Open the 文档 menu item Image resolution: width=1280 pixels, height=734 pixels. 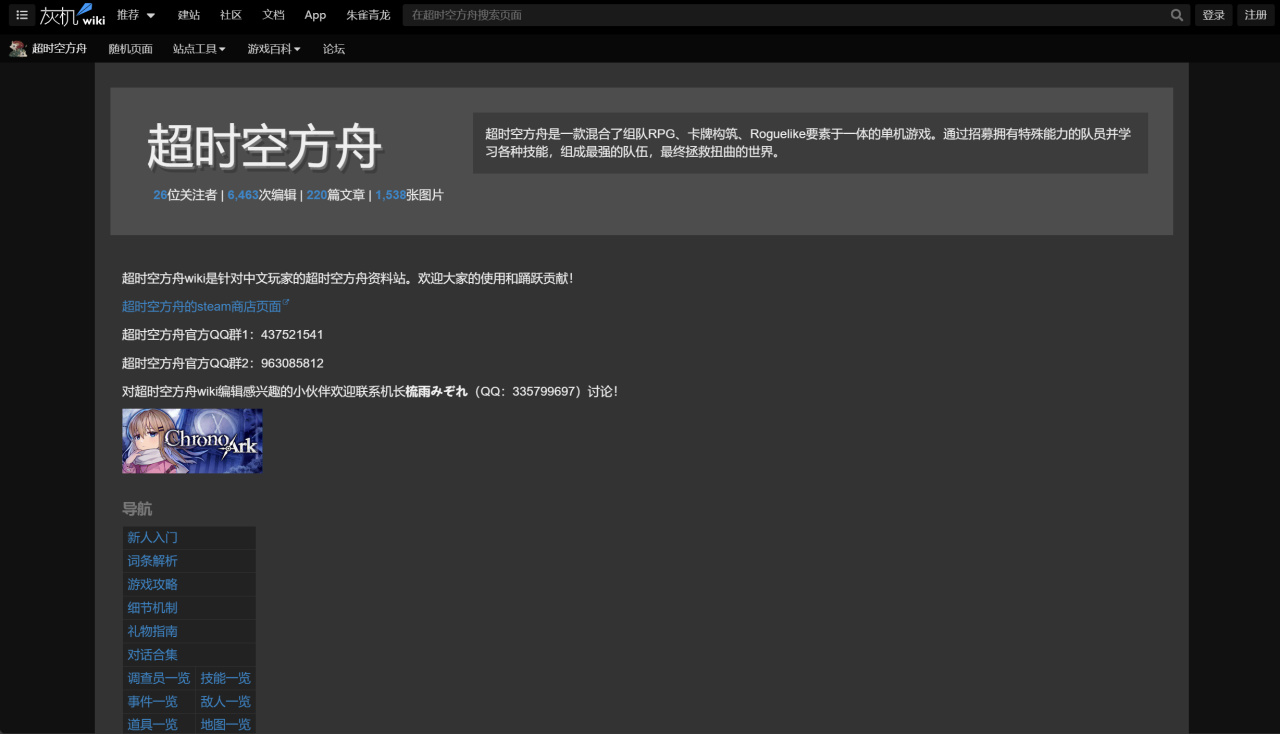[x=273, y=15]
